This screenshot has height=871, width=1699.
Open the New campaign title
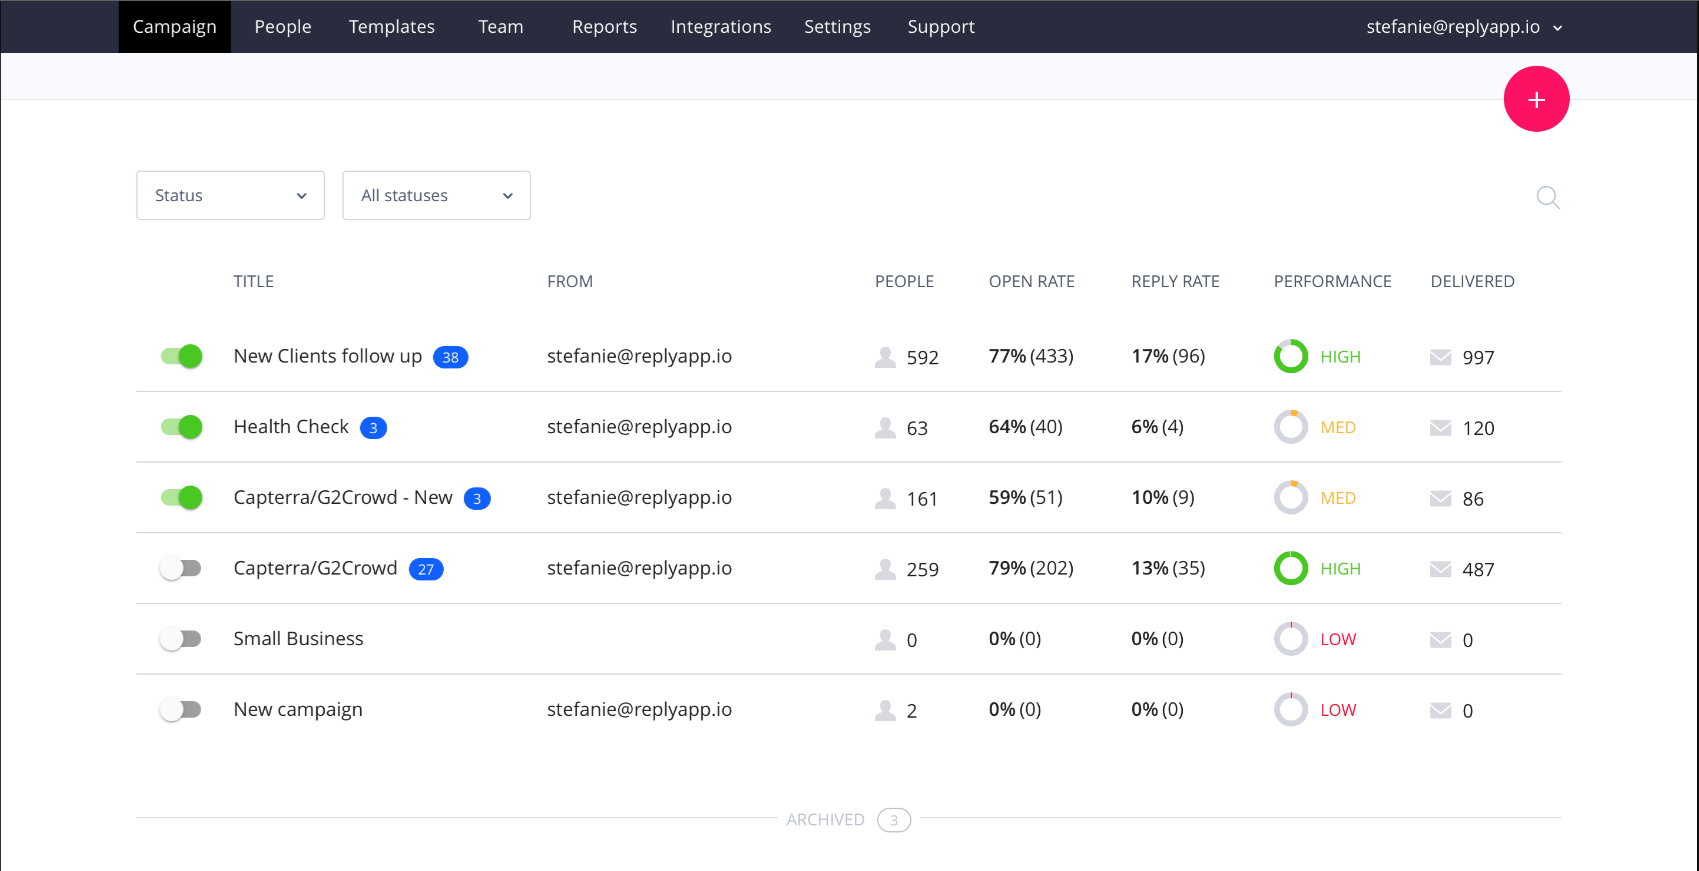pos(298,710)
